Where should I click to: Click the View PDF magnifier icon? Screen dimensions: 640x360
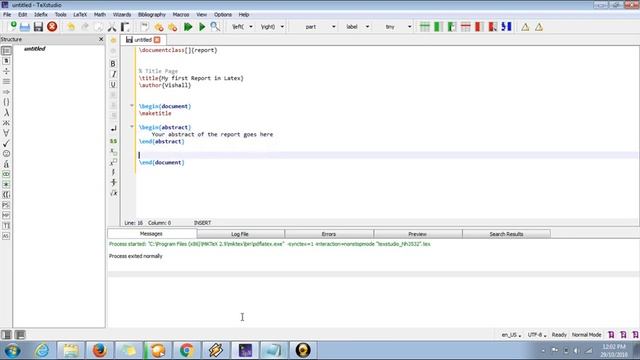coord(215,27)
